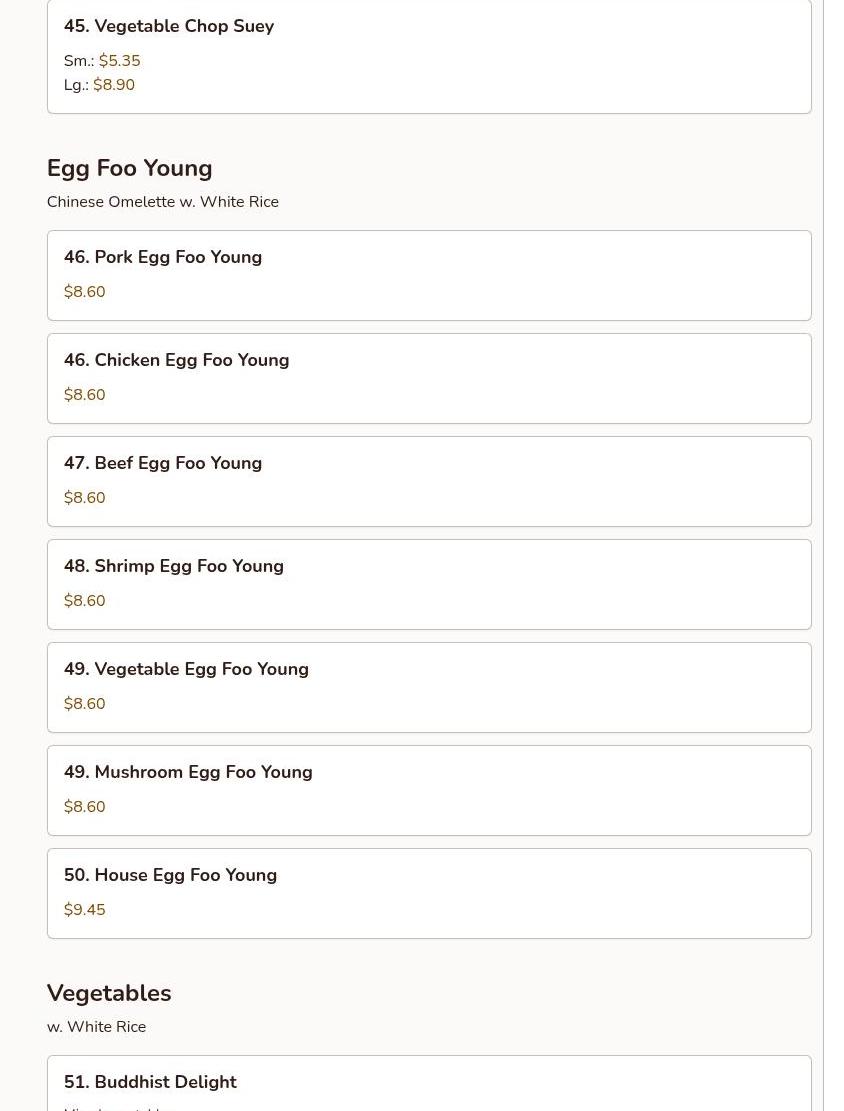This screenshot has width=844, height=1111.
Task: Click the large Chop Suey price $8.90
Action: (114, 85)
